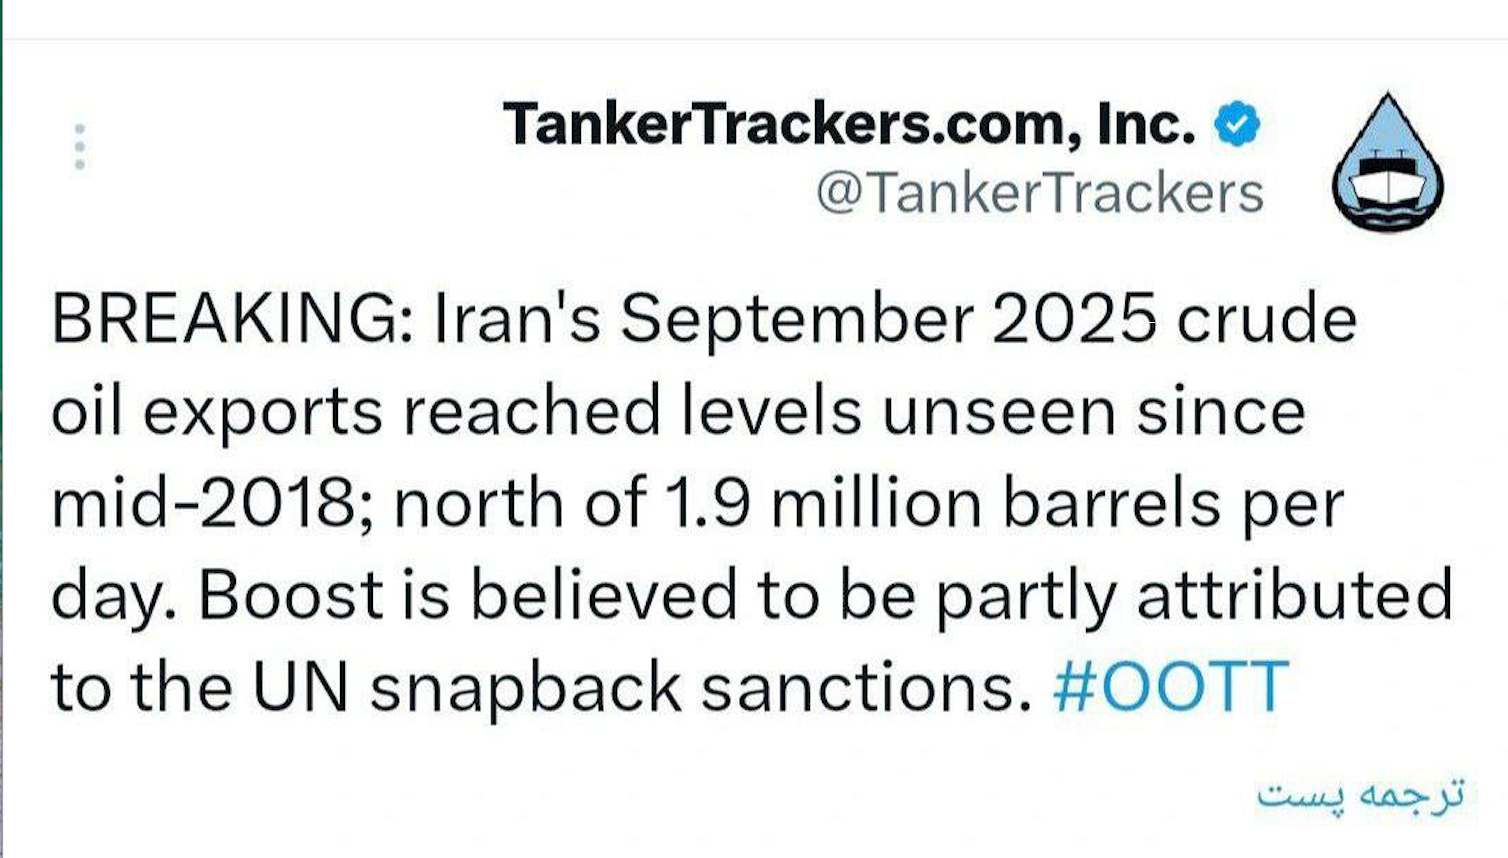Click the blue verified checkmark badge

[x=1237, y=124]
